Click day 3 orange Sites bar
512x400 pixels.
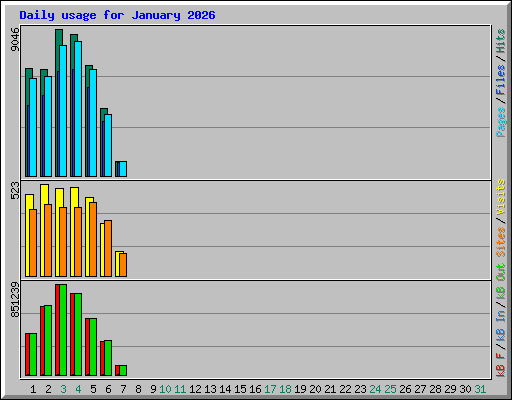point(63,242)
